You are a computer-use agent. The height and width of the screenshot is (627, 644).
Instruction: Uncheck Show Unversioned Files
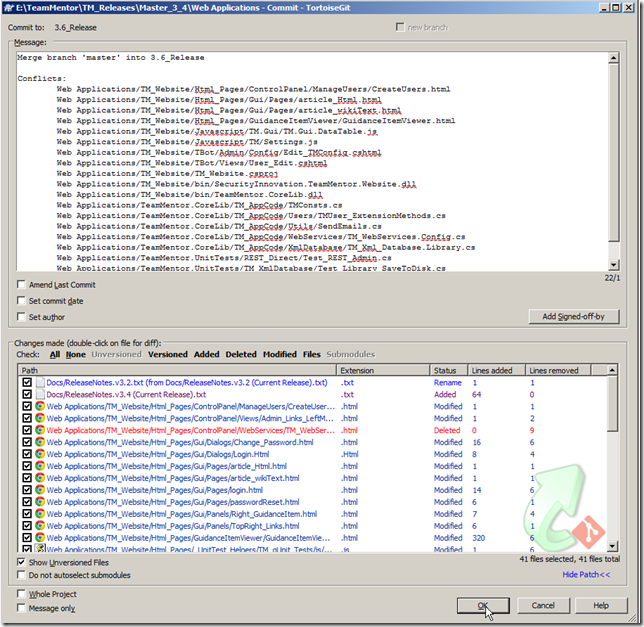coord(22,563)
